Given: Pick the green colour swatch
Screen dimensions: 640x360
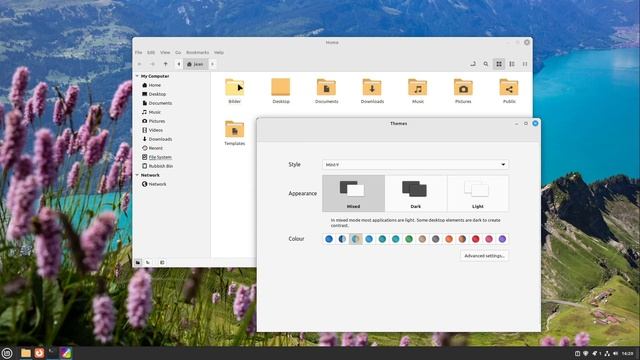Looking at the screenshot, I should pos(409,239).
